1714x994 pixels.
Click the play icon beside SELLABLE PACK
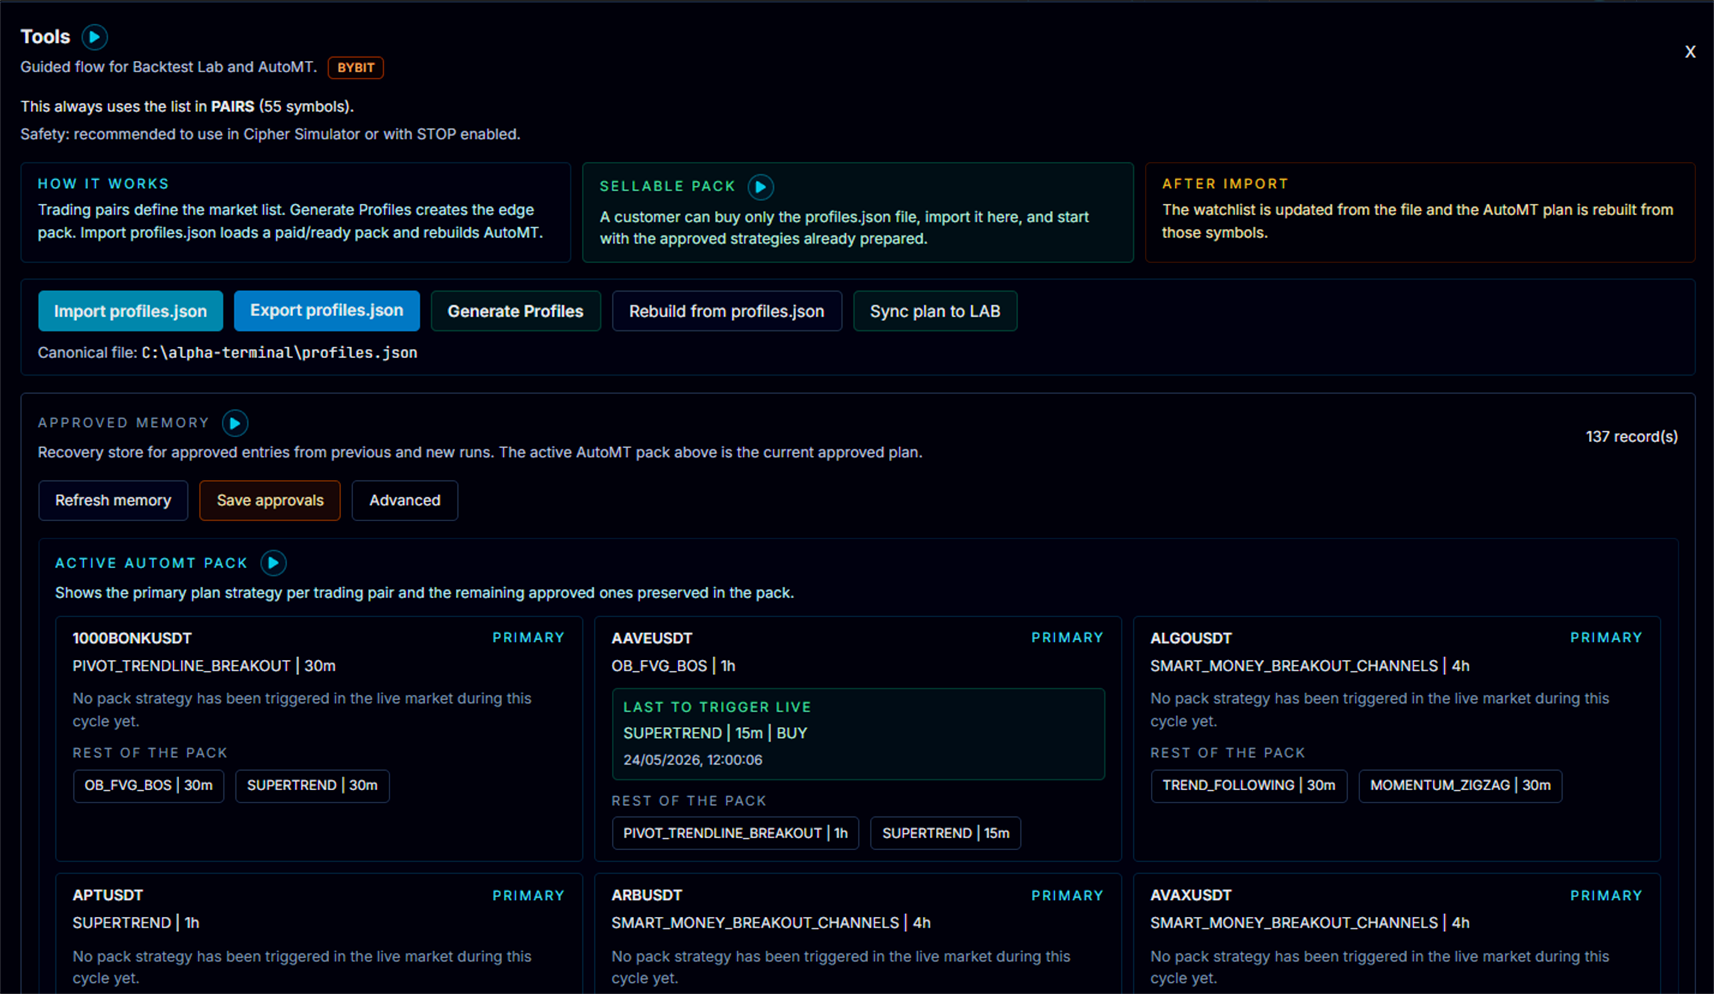(x=761, y=187)
